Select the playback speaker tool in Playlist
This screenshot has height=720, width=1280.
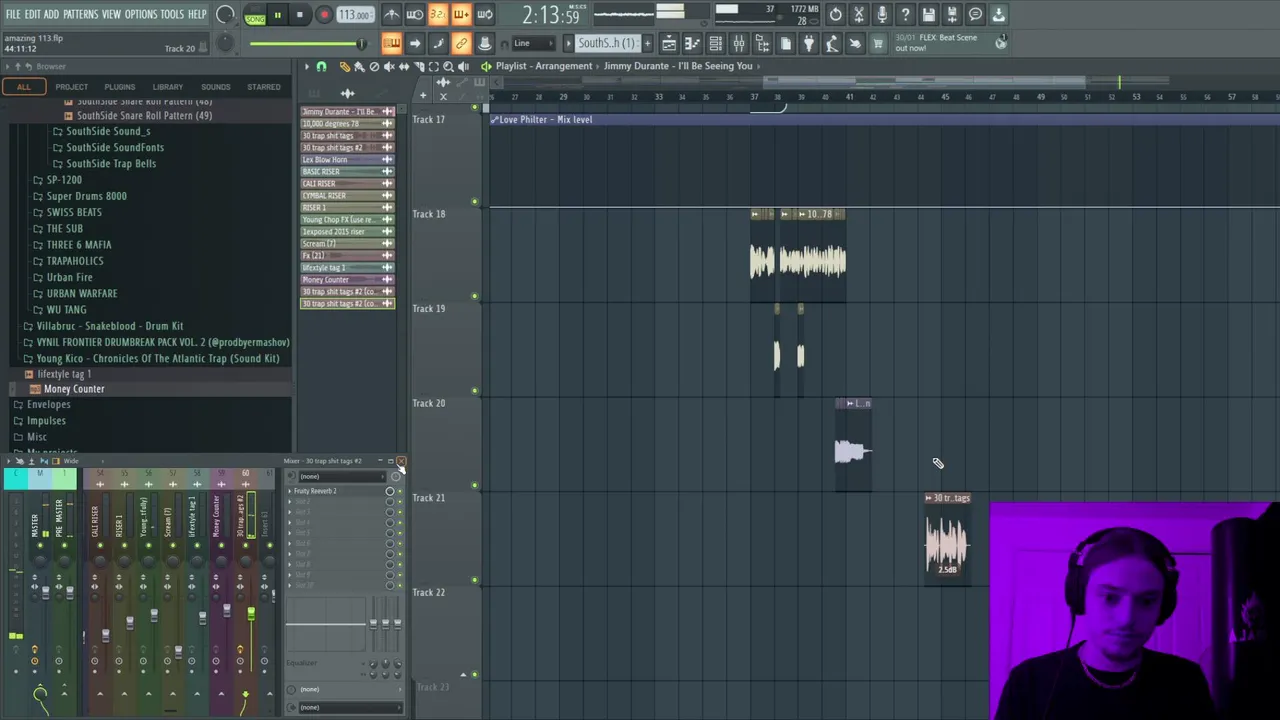coord(463,67)
